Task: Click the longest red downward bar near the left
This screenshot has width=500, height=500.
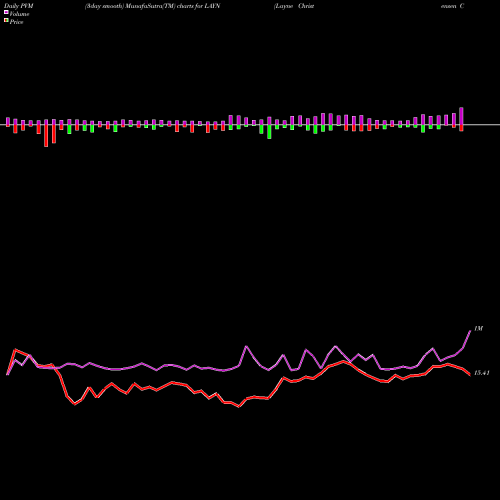Action: point(46,136)
